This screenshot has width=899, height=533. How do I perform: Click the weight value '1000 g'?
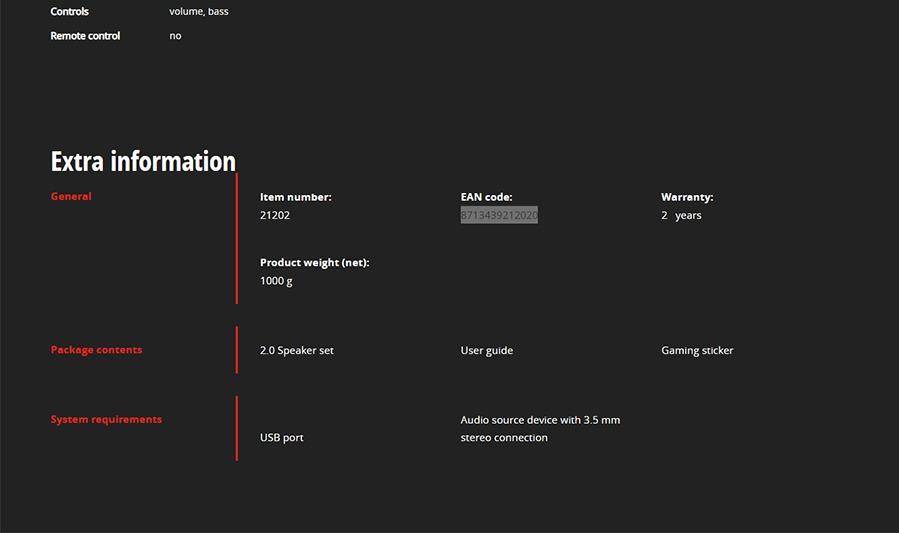276,281
